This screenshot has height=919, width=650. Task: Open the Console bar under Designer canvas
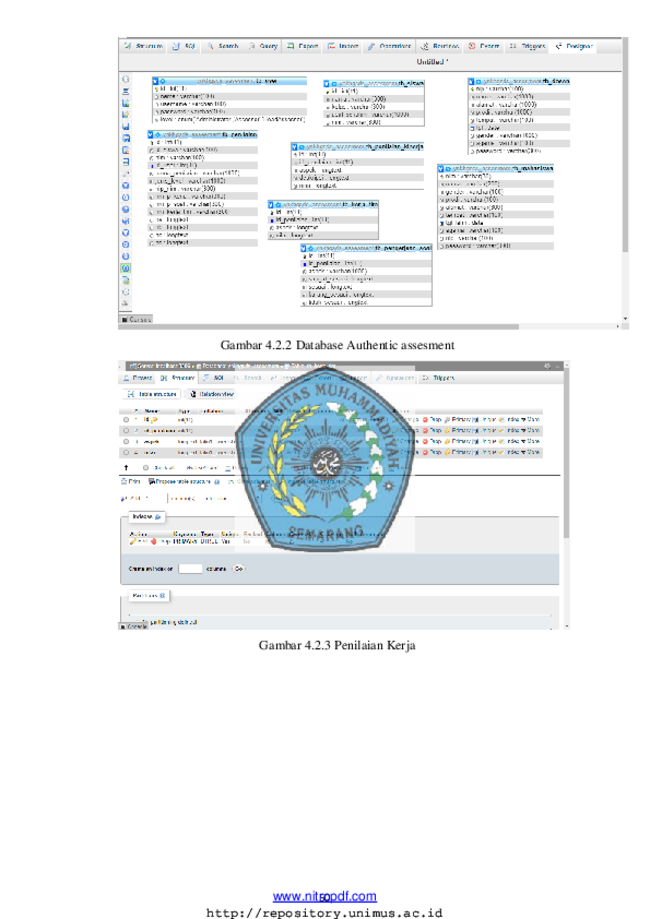[x=136, y=319]
